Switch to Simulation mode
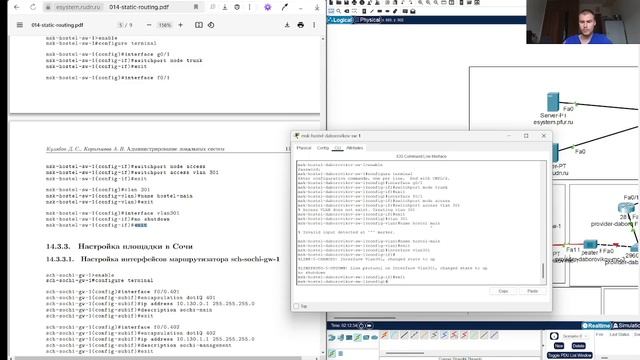The height and width of the screenshot is (360, 640). click(x=626, y=325)
